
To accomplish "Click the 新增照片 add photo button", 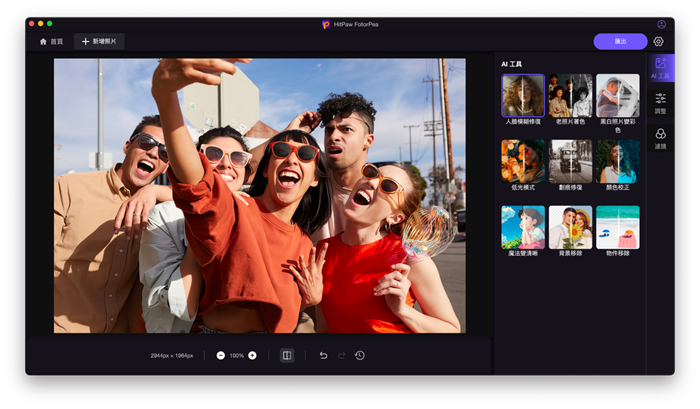I will [x=99, y=41].
